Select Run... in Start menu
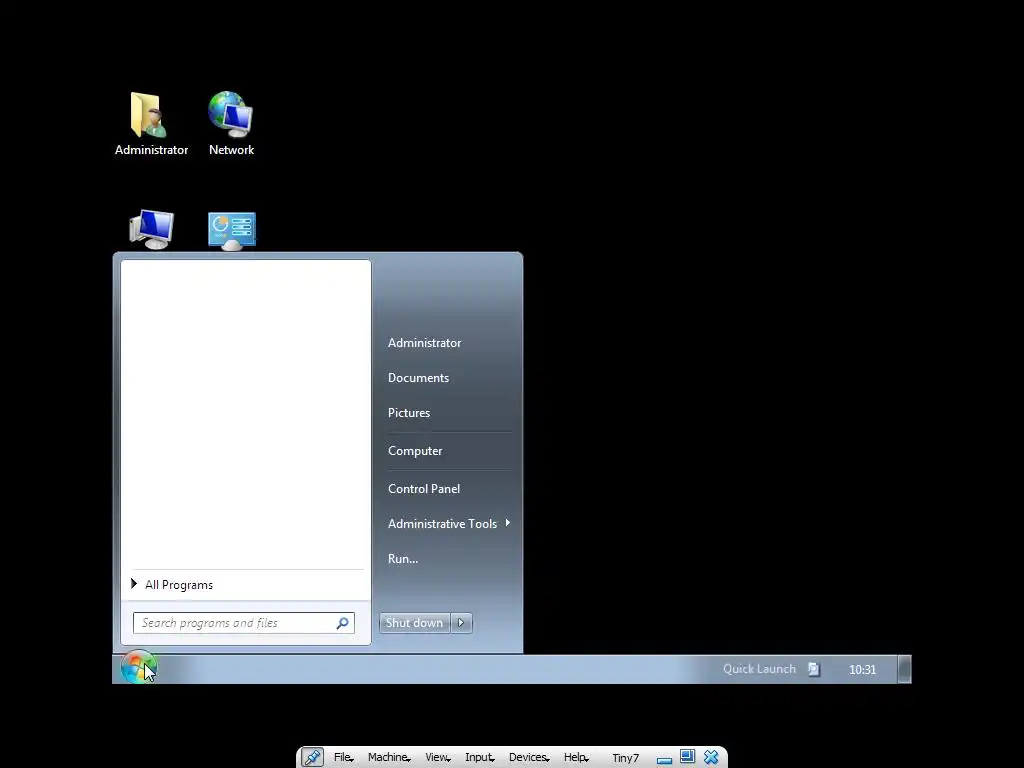Image resolution: width=1024 pixels, height=768 pixels. point(403,559)
